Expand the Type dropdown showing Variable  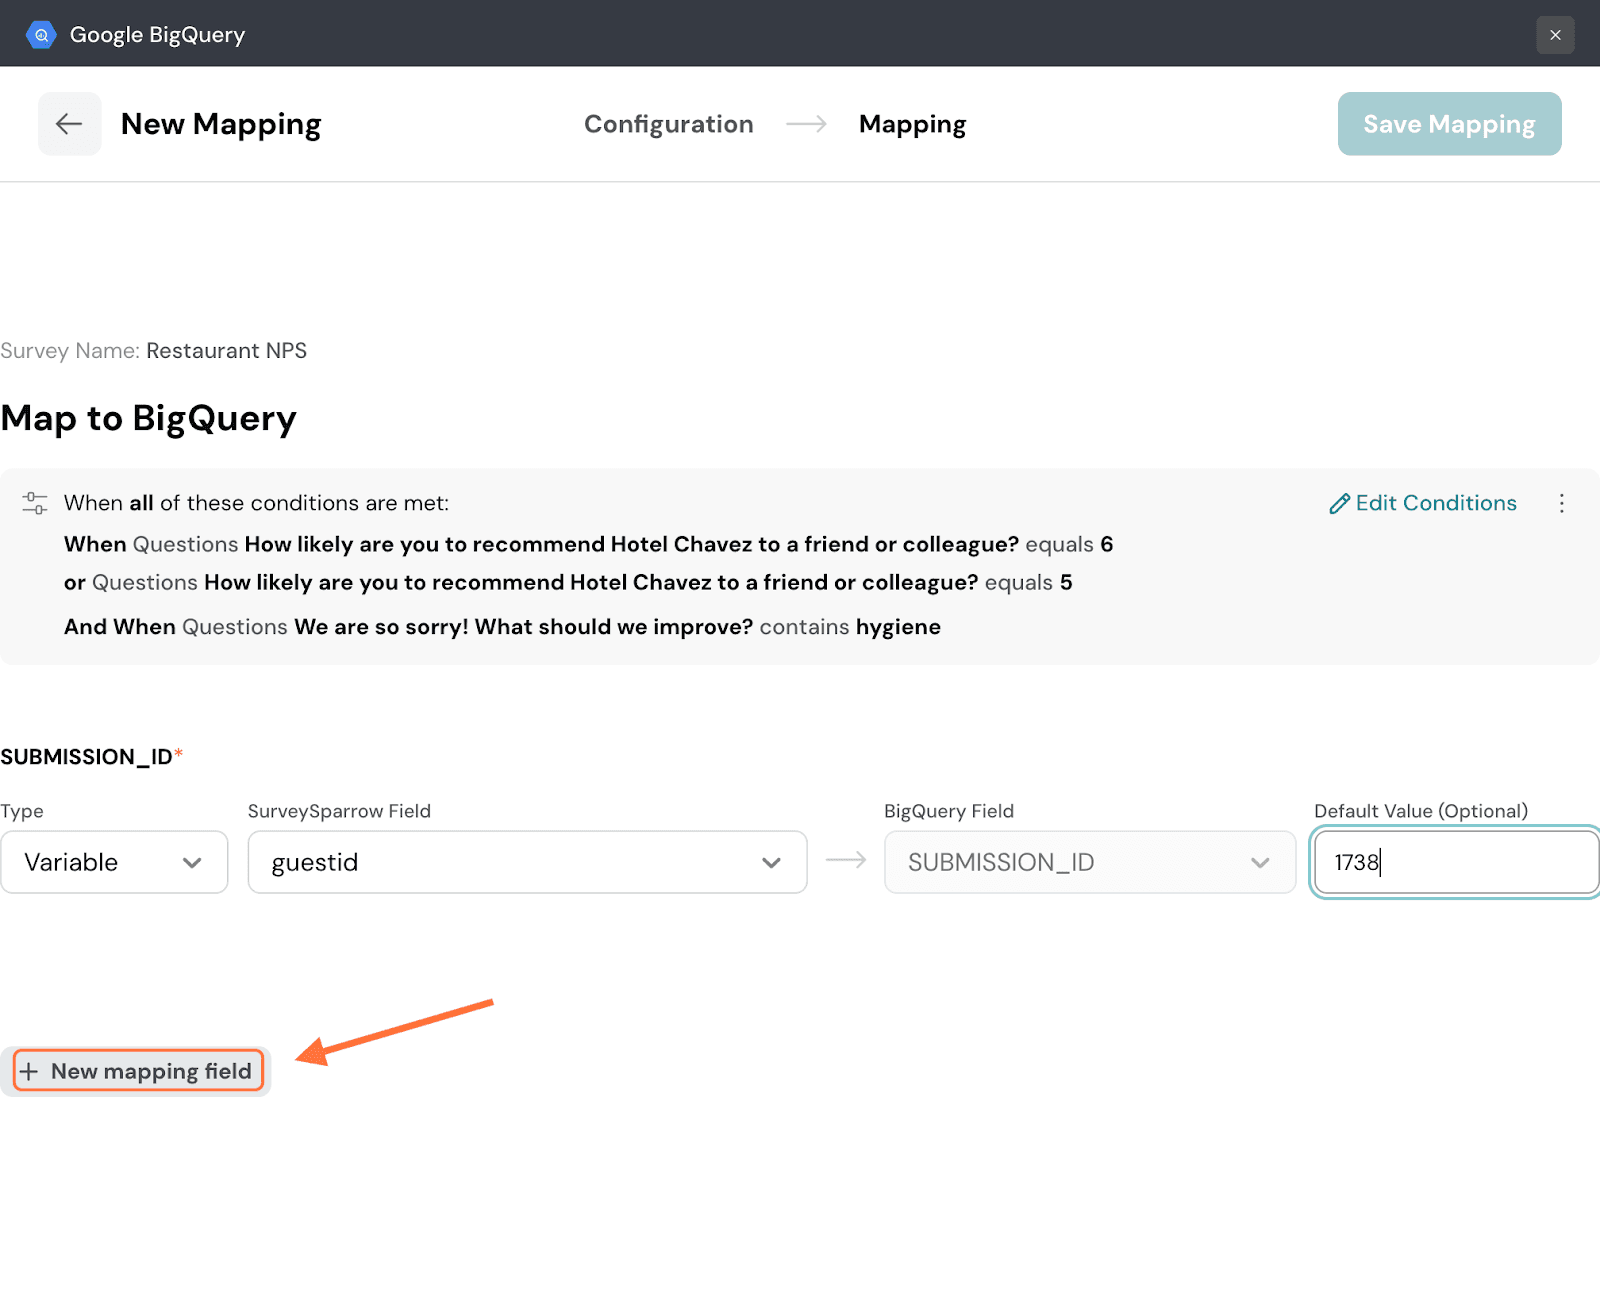pos(114,862)
